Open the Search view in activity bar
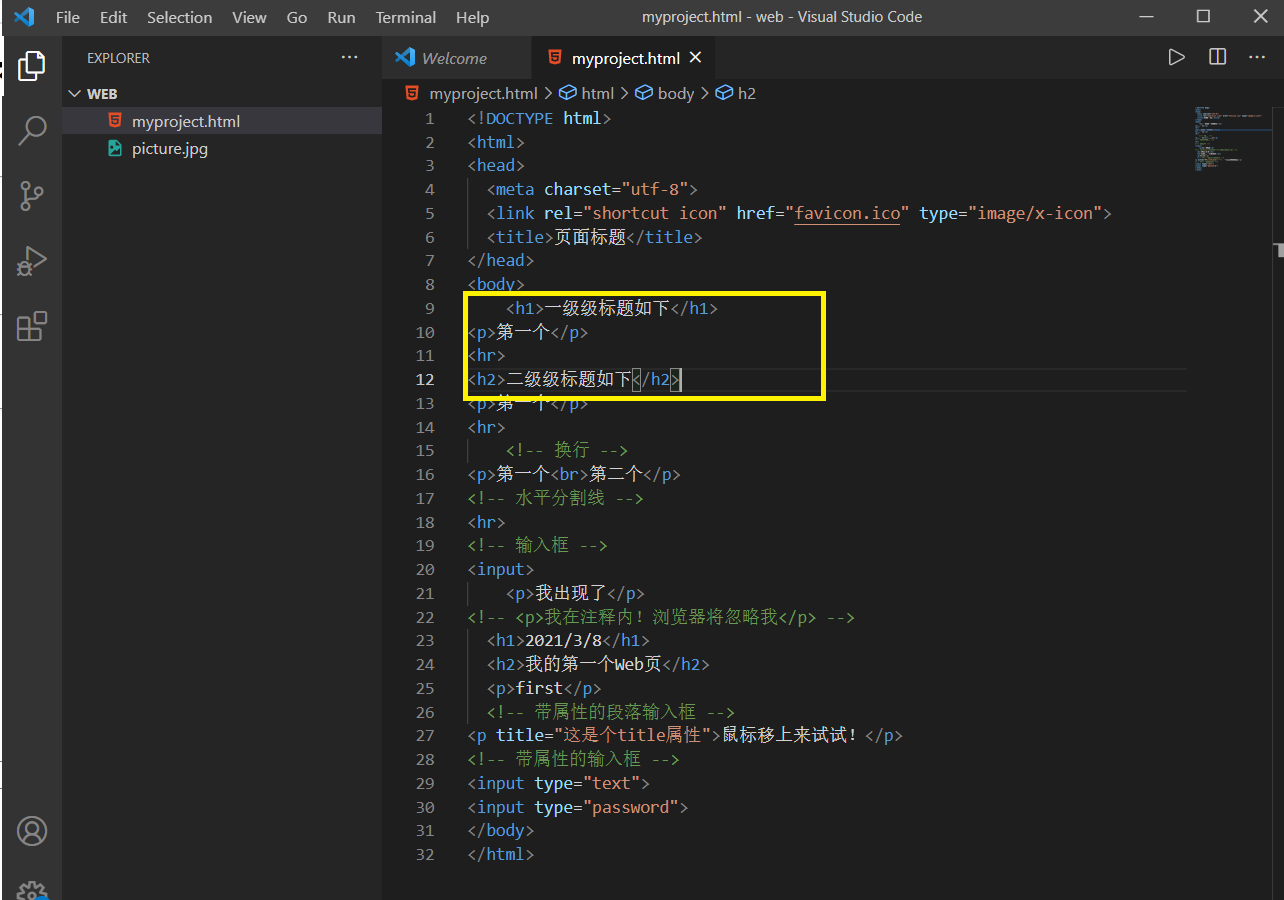This screenshot has width=1284, height=900. click(32, 130)
